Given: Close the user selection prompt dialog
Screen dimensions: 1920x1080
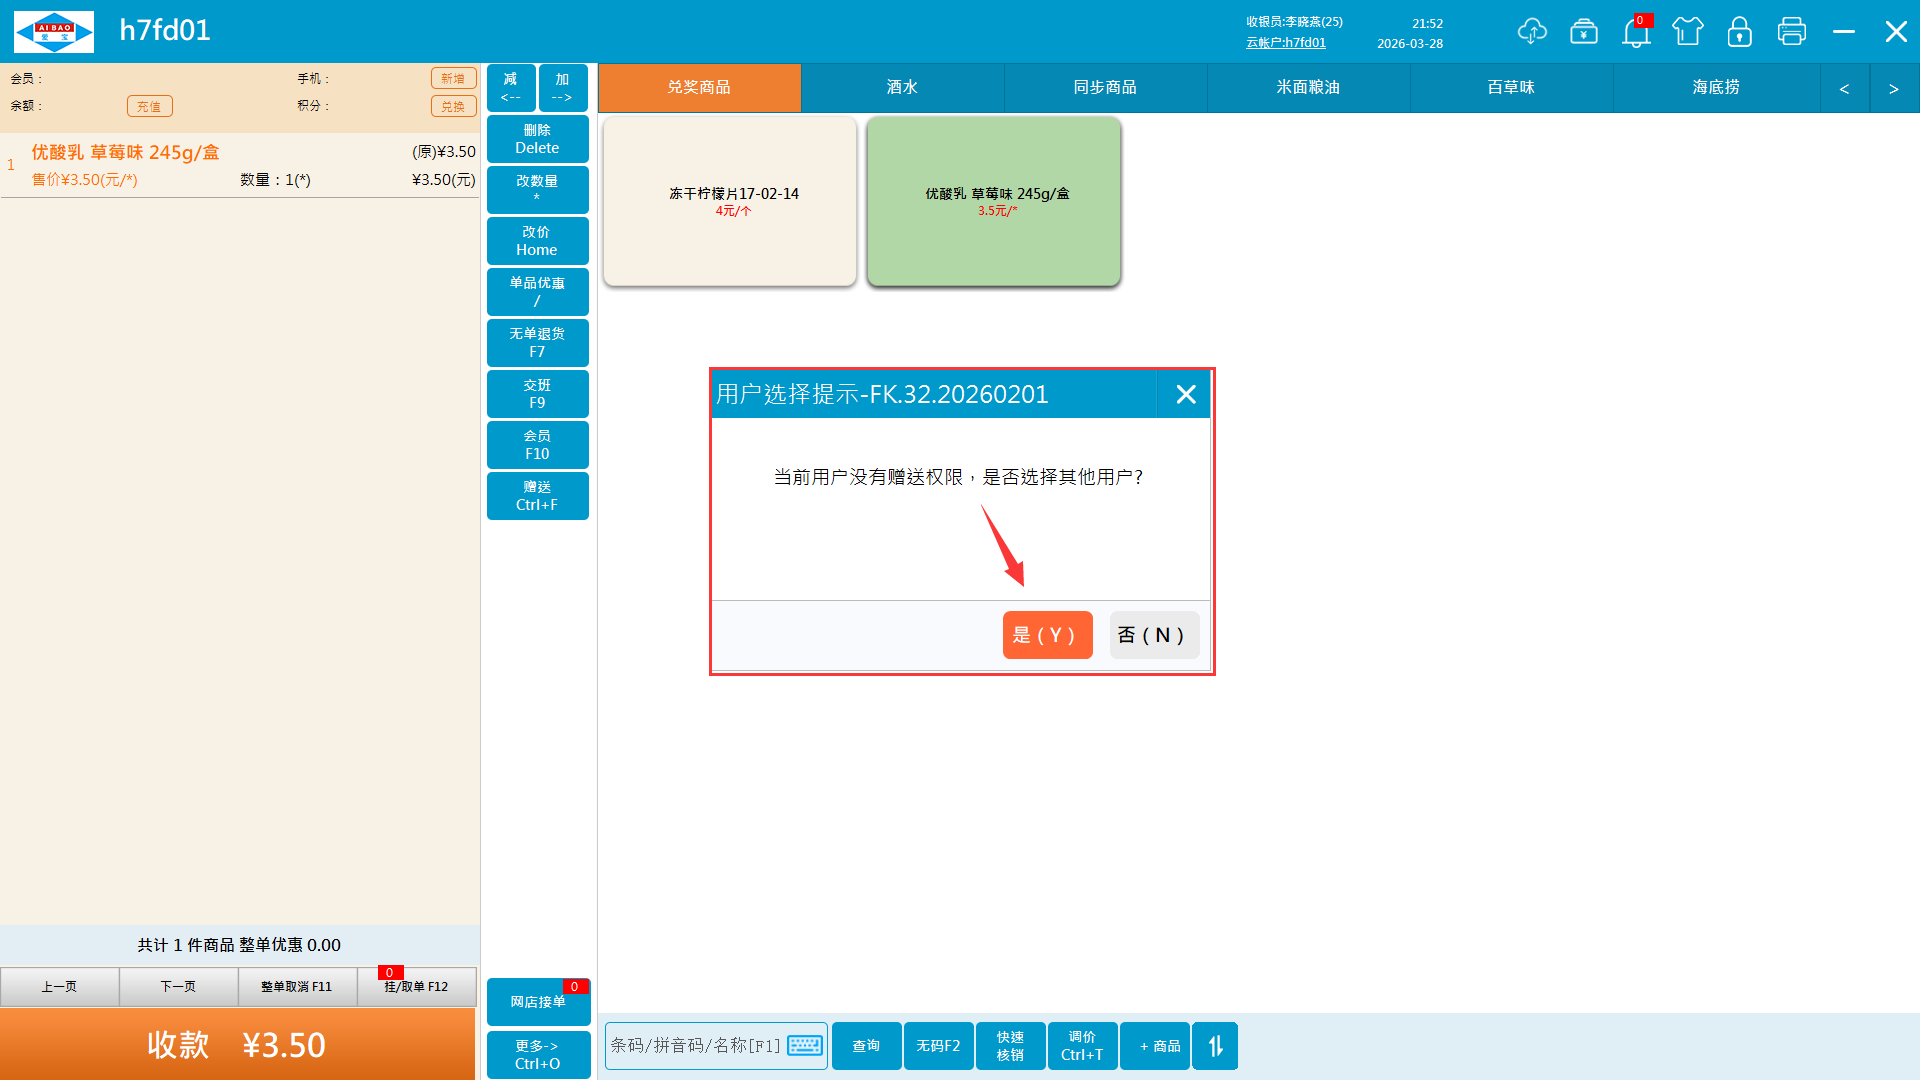Looking at the screenshot, I should tap(1185, 394).
